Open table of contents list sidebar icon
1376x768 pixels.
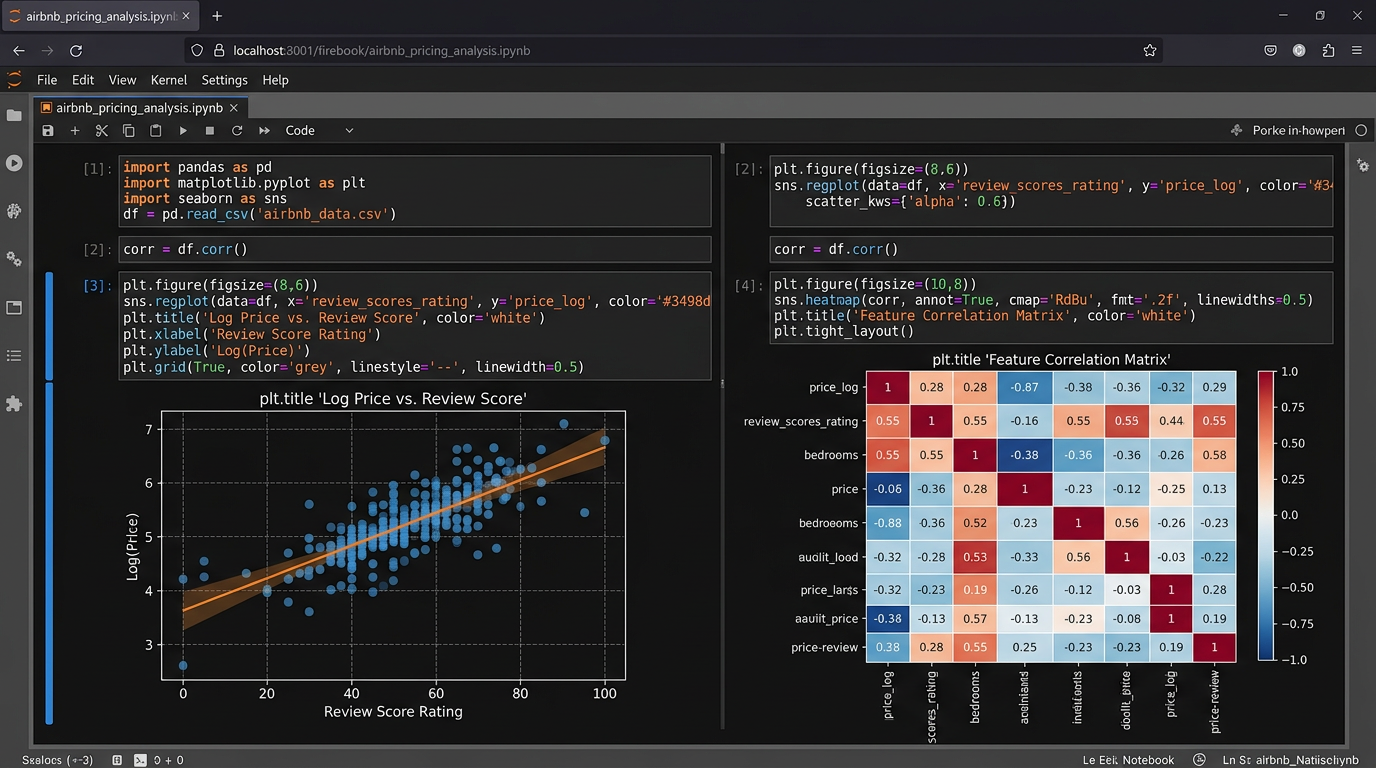pyautogui.click(x=14, y=355)
